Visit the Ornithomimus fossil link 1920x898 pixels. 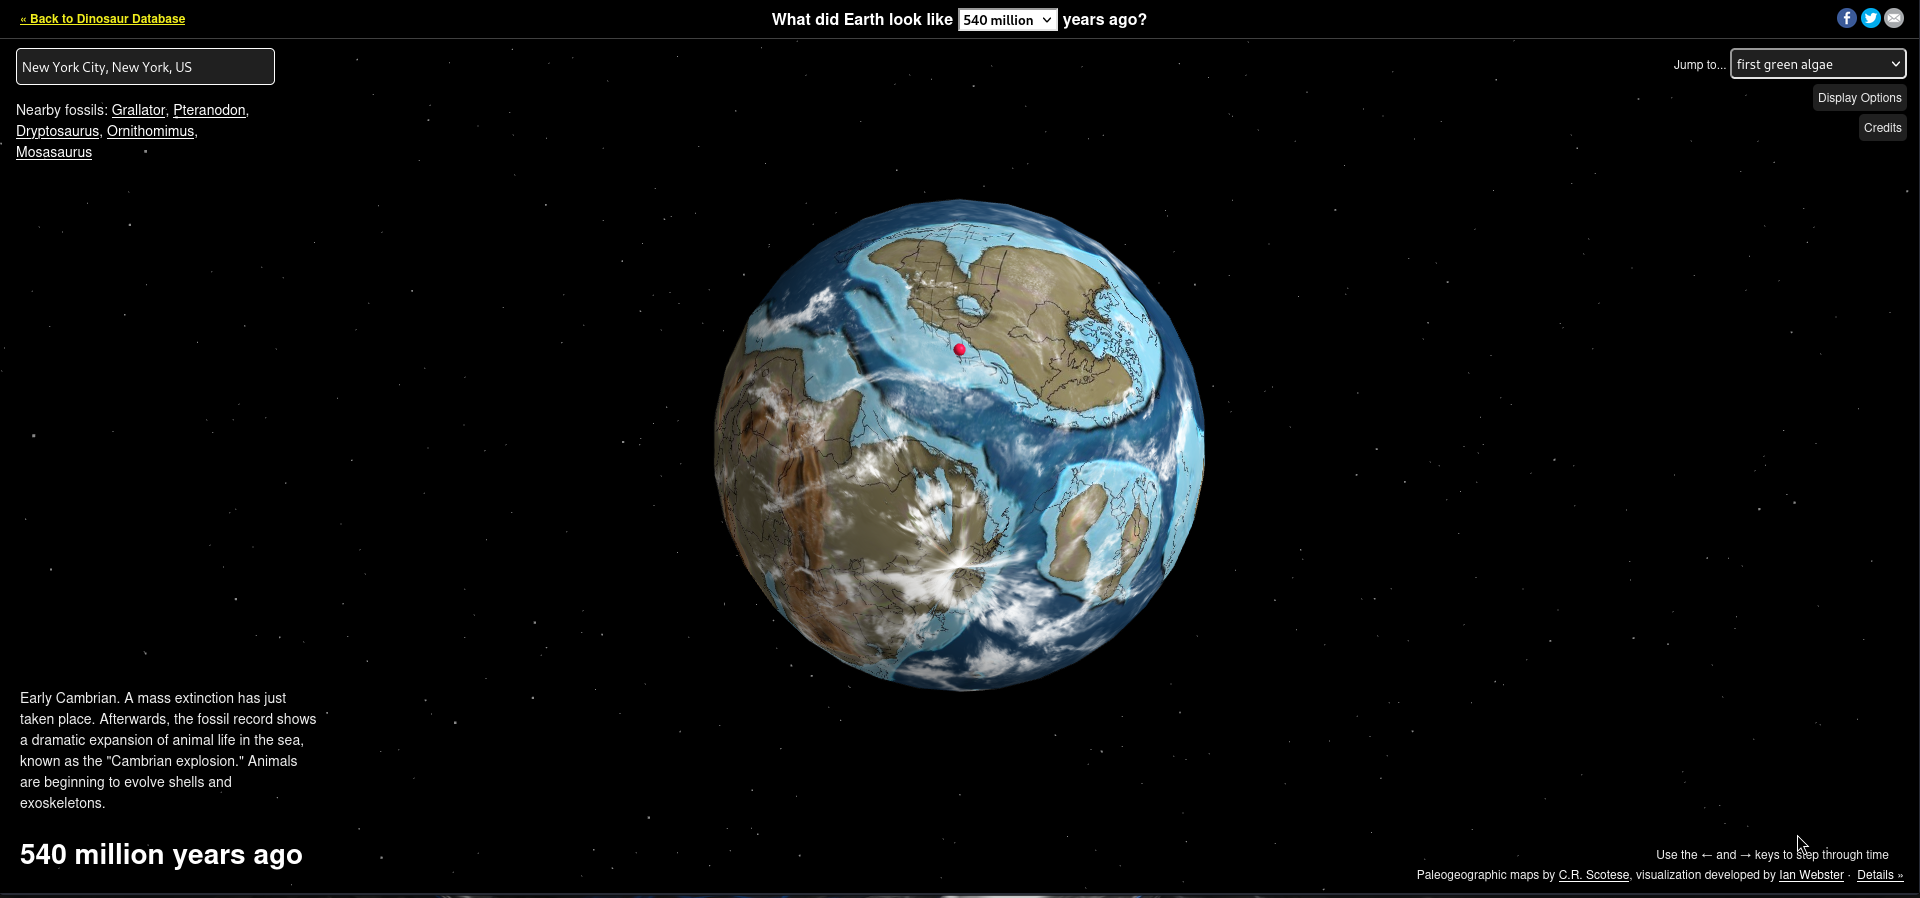tap(150, 131)
